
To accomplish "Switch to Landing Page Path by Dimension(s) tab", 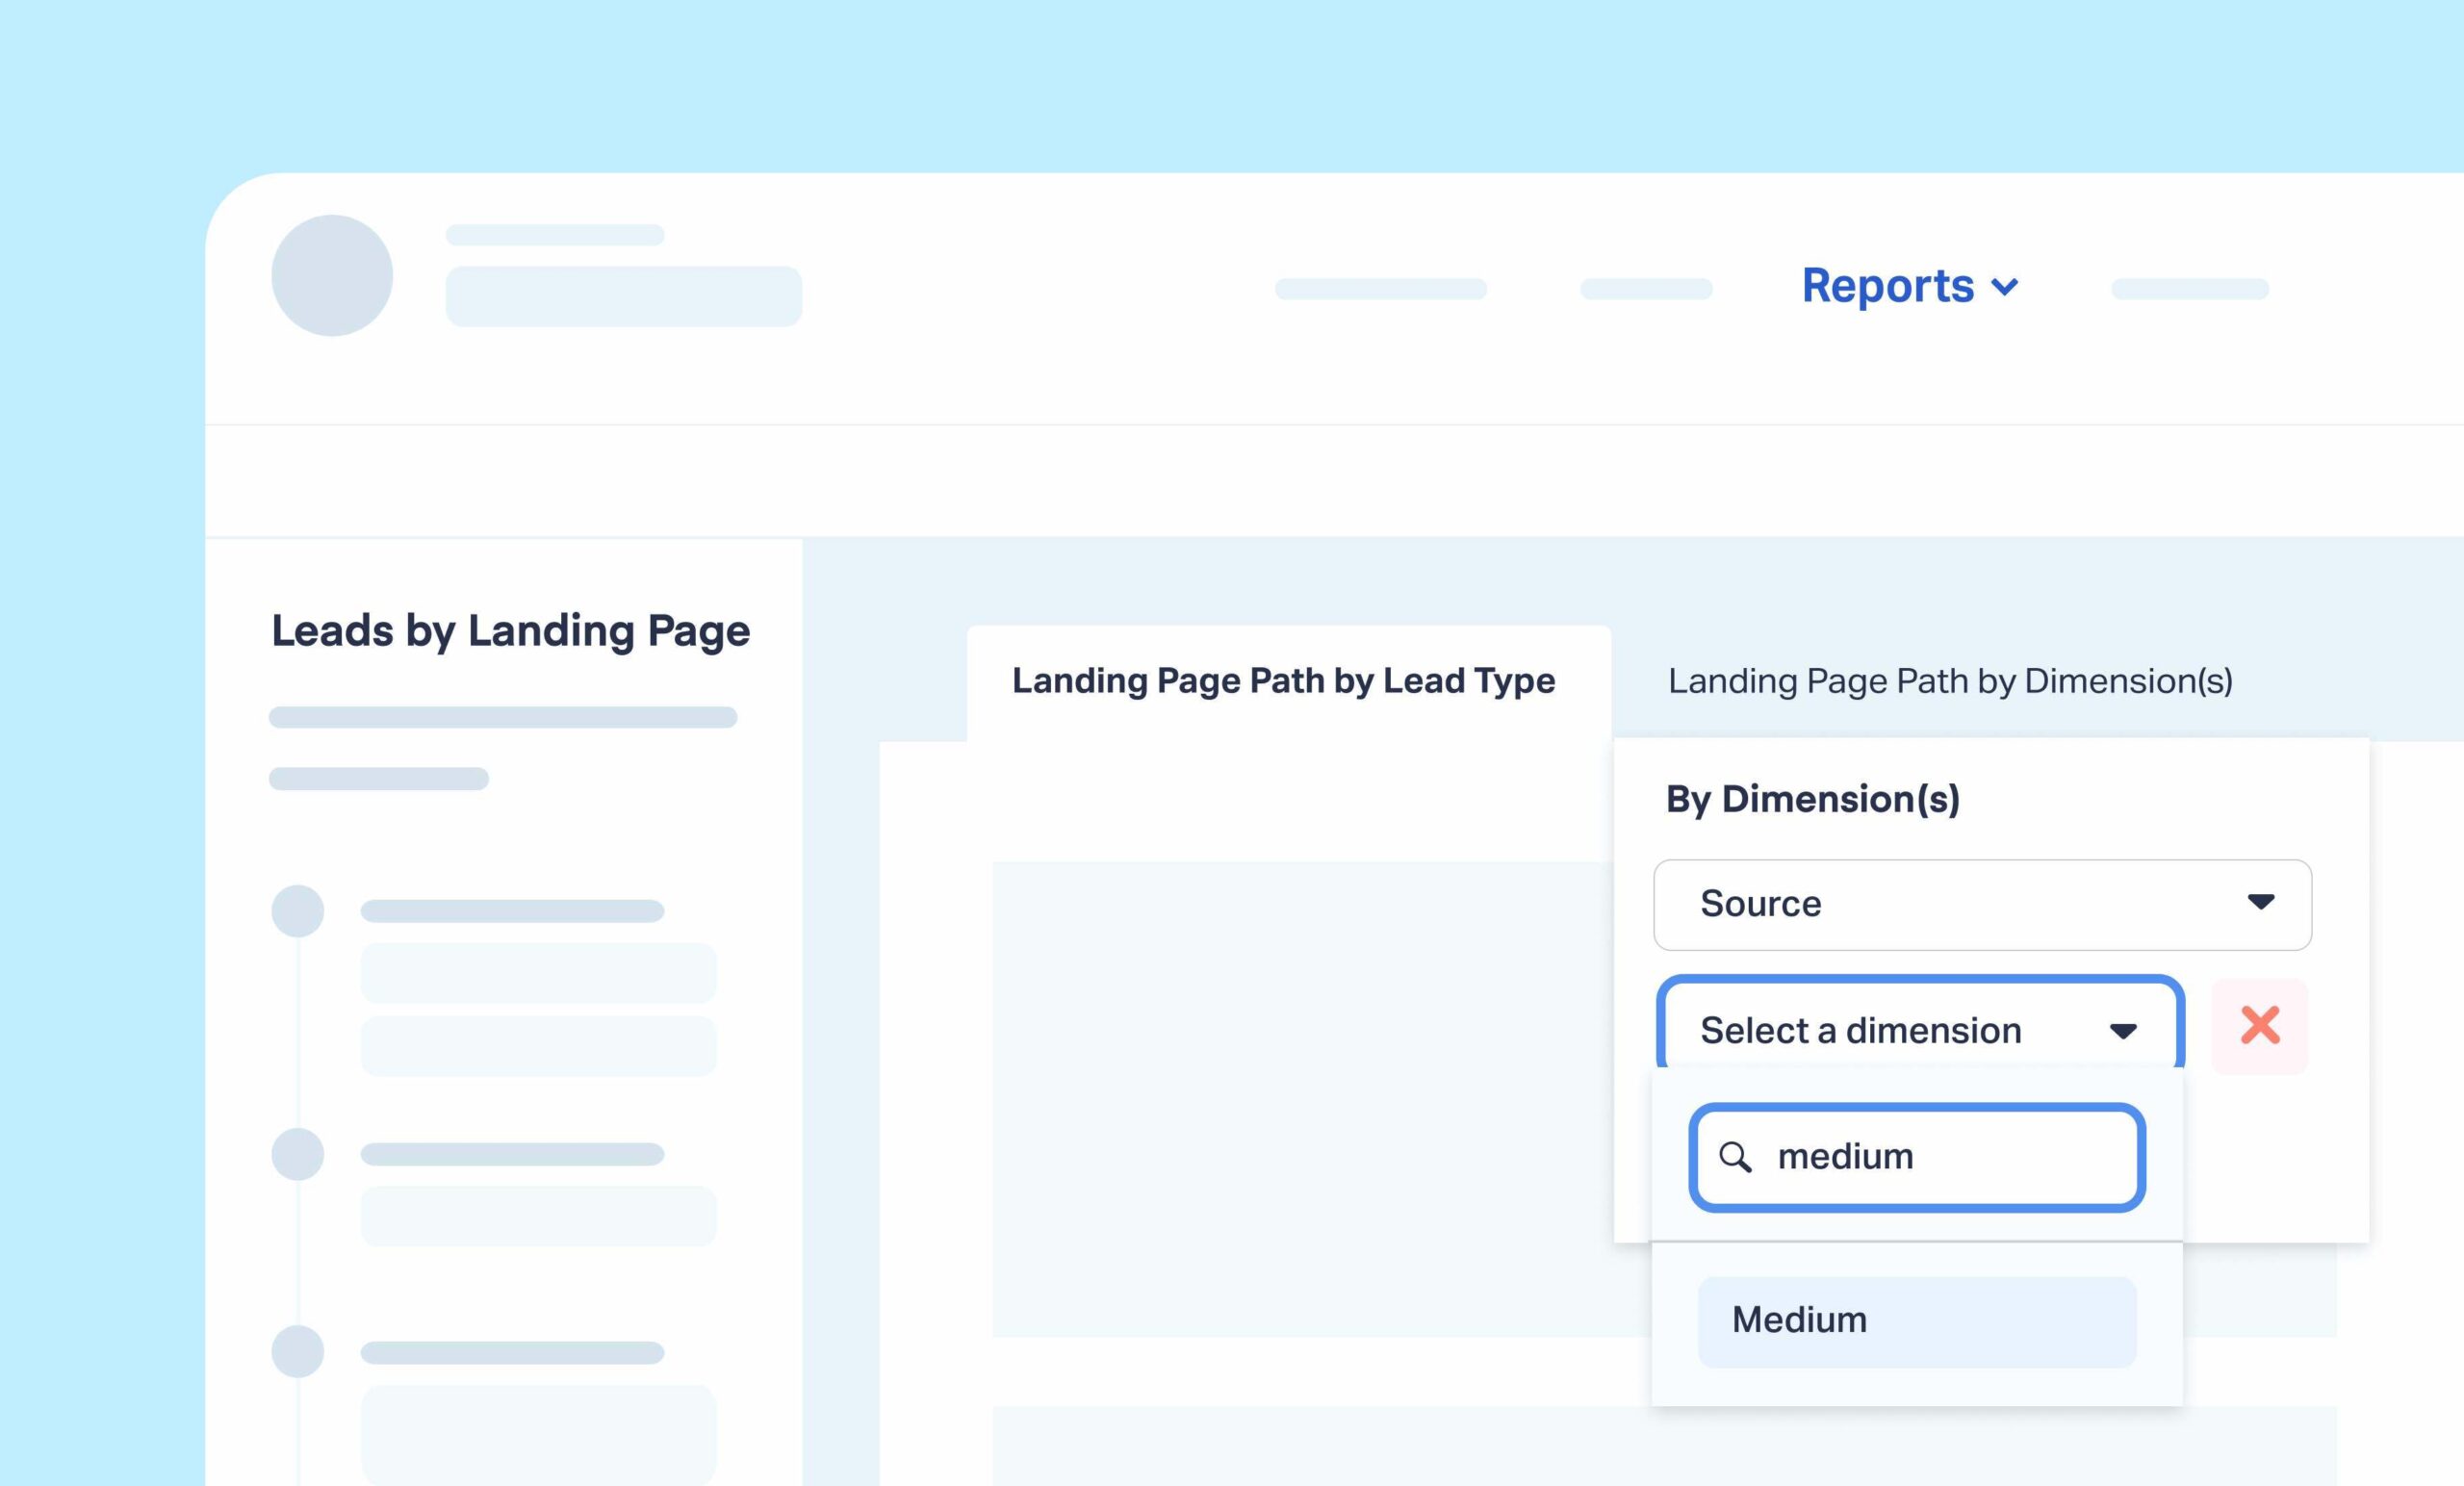I will click(1950, 681).
